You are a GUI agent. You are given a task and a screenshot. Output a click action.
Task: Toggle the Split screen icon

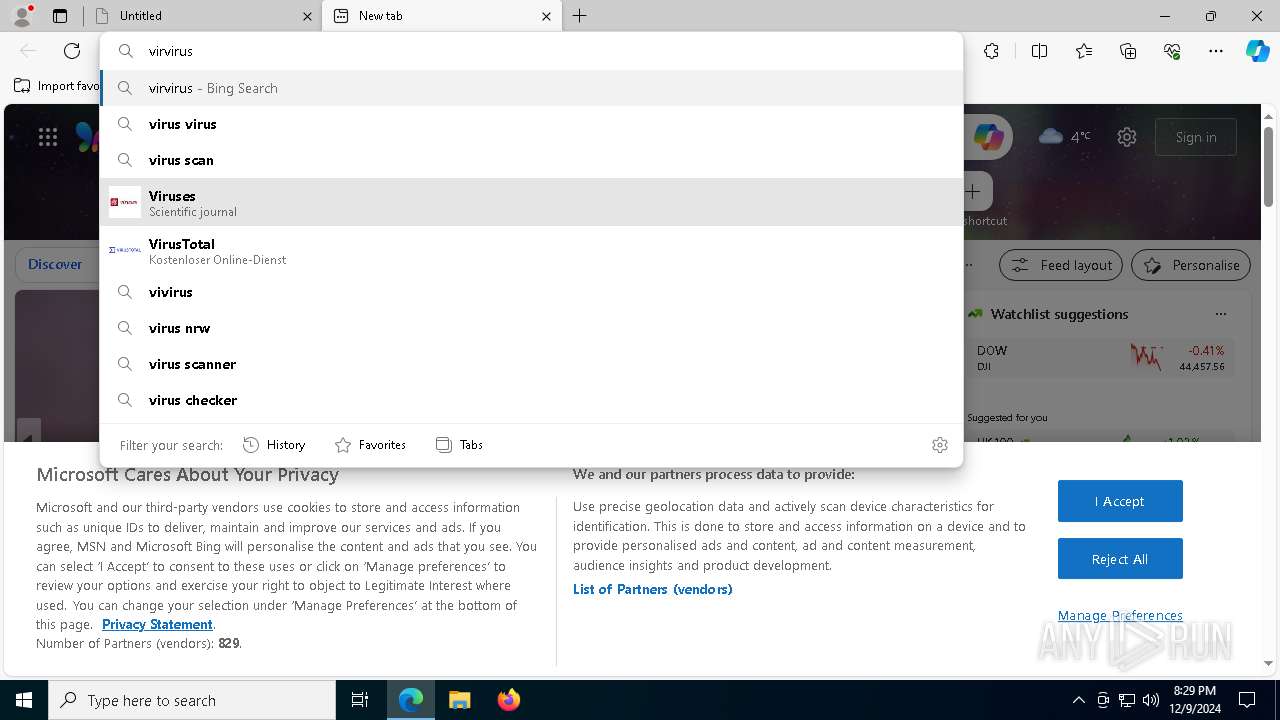(1039, 51)
